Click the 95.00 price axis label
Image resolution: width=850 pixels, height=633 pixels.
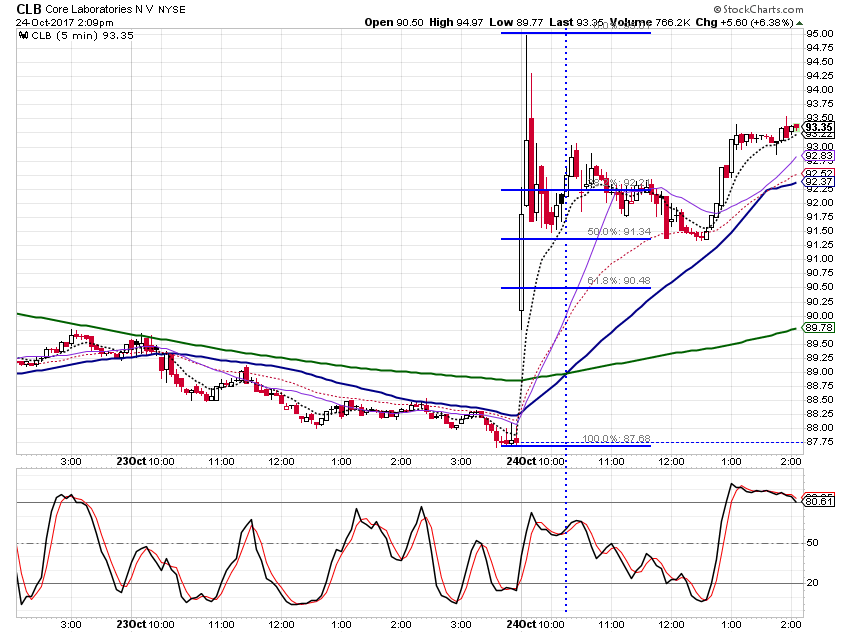[x=820, y=34]
